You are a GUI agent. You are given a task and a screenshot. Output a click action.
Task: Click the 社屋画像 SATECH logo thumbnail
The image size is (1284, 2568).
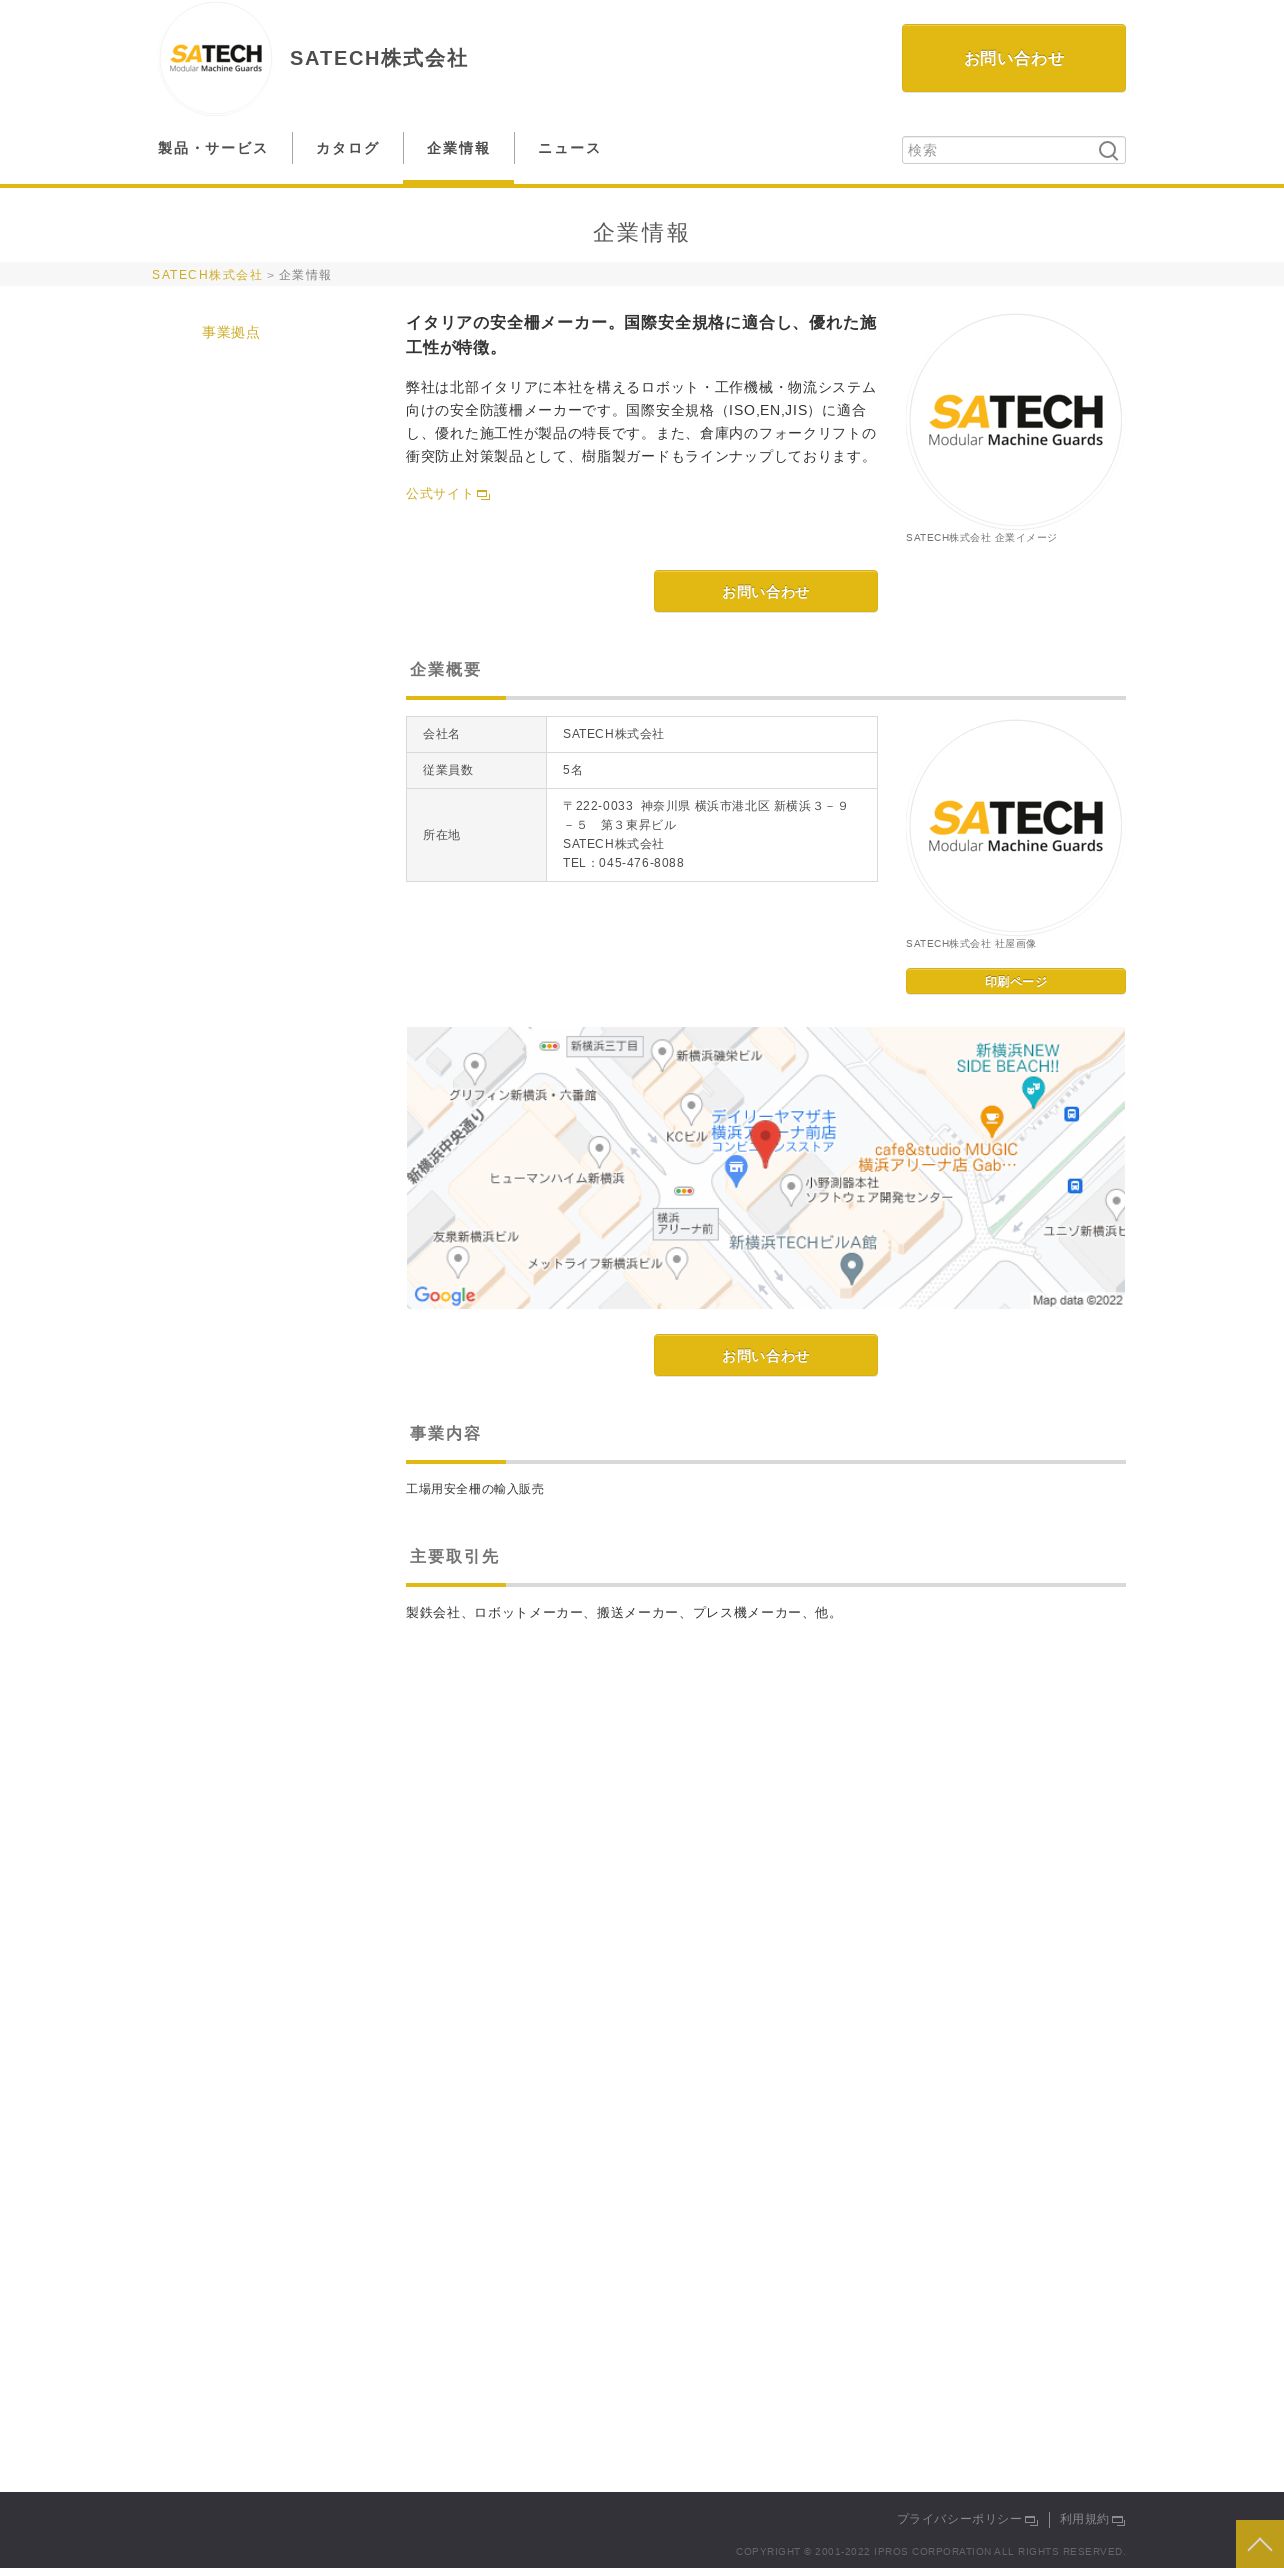point(1016,827)
